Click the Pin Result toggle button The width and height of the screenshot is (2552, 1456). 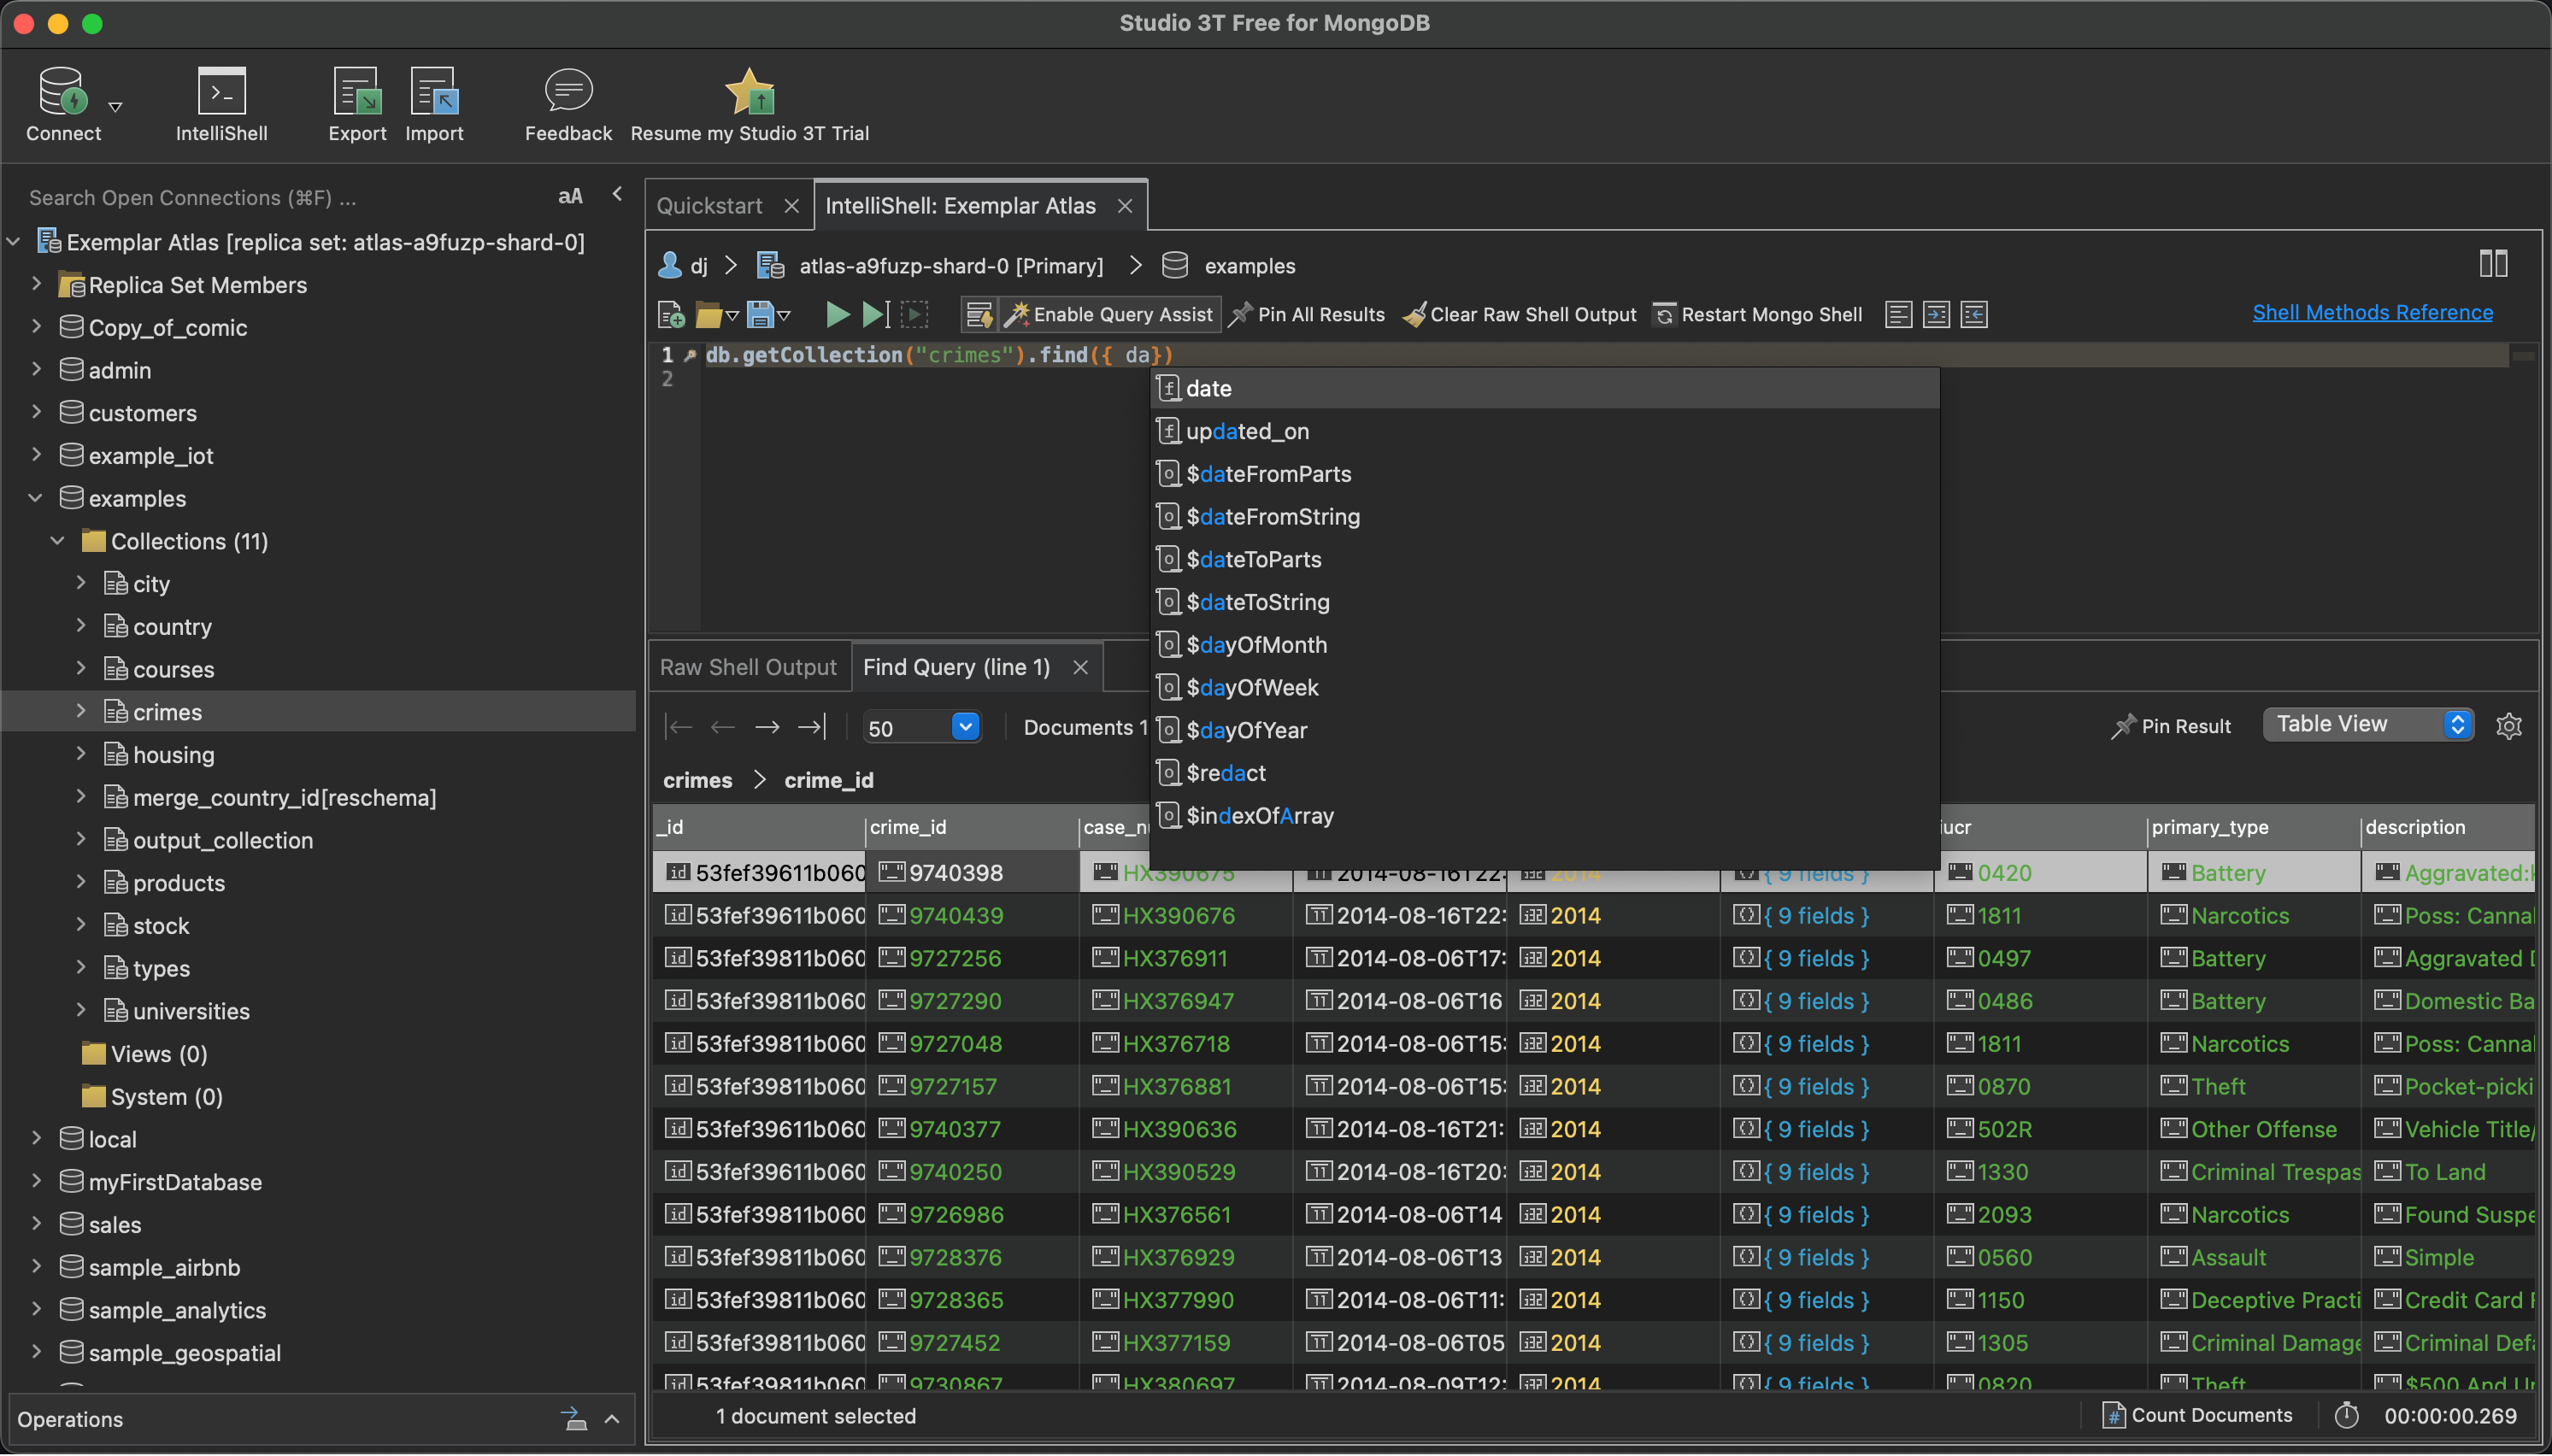(x=2172, y=725)
